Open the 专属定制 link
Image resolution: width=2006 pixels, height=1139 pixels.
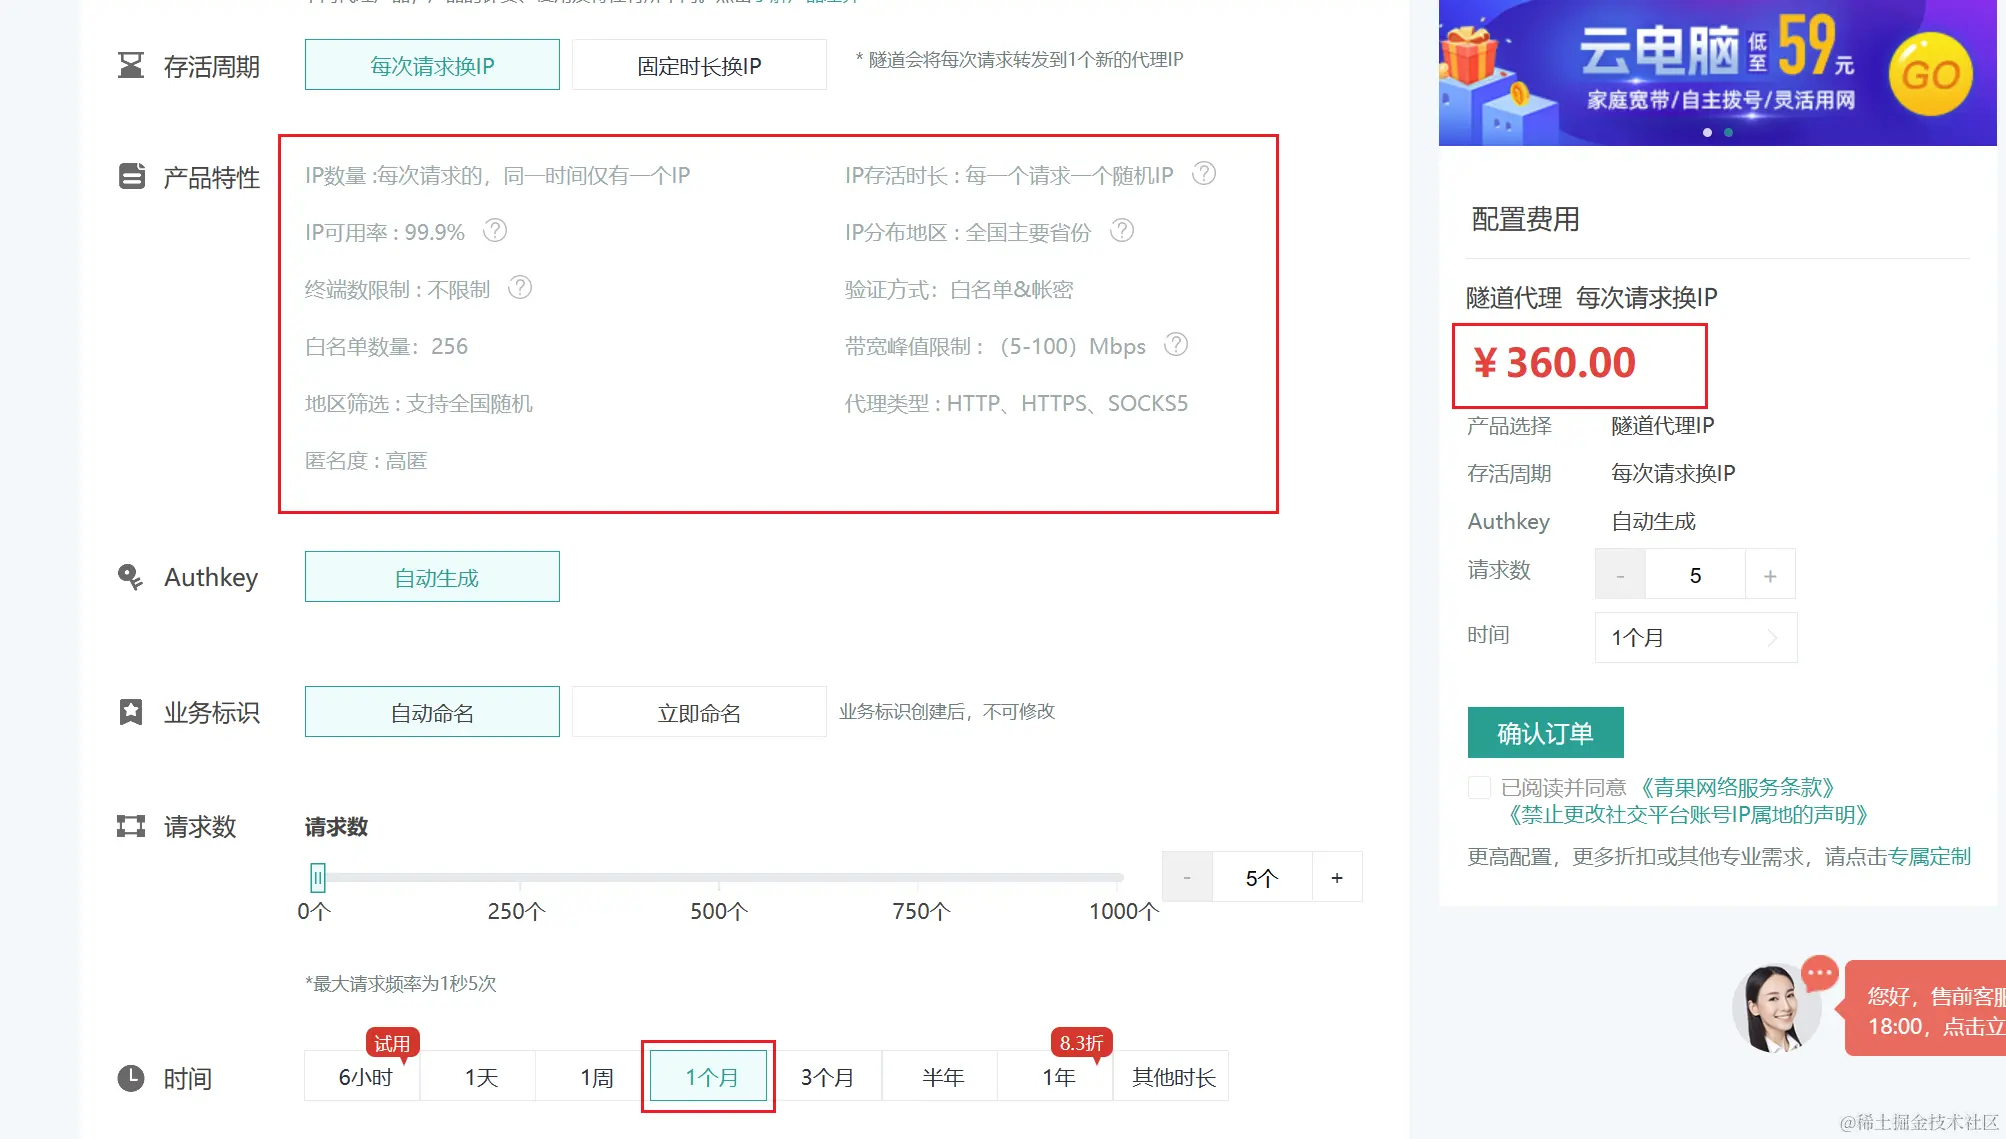[x=1929, y=856]
